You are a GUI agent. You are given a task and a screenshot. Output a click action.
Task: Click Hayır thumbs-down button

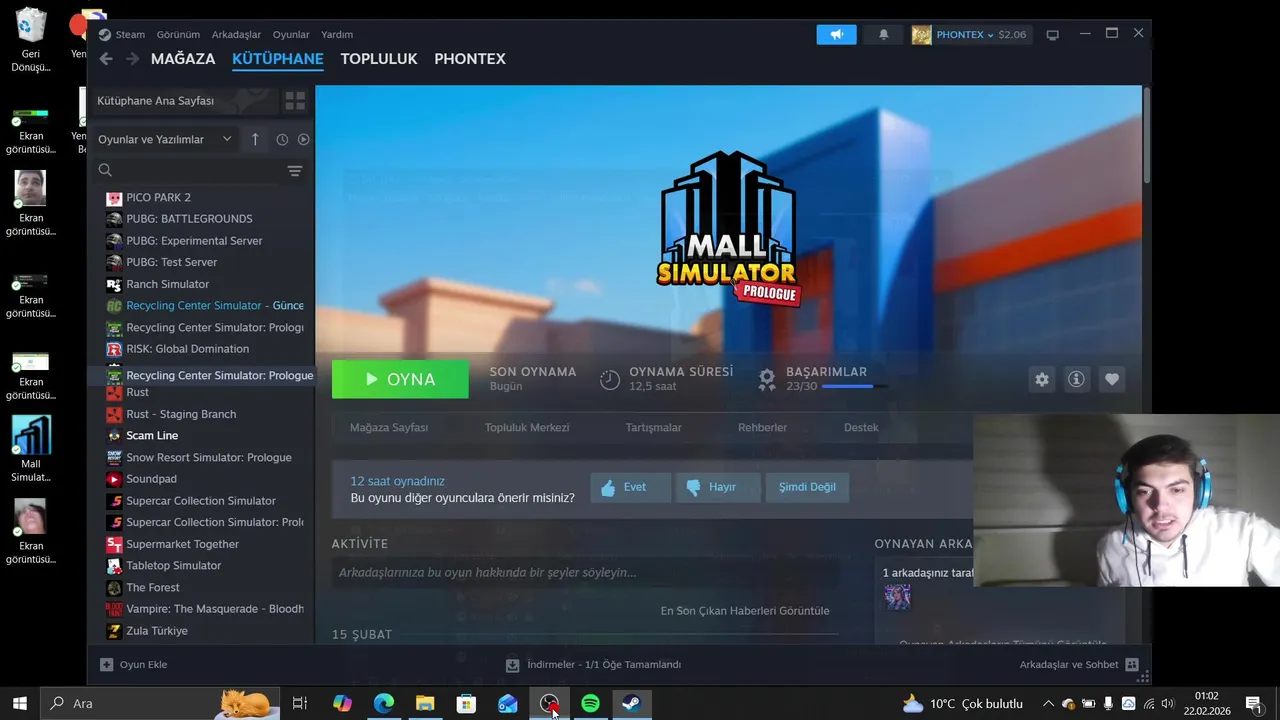tap(718, 487)
